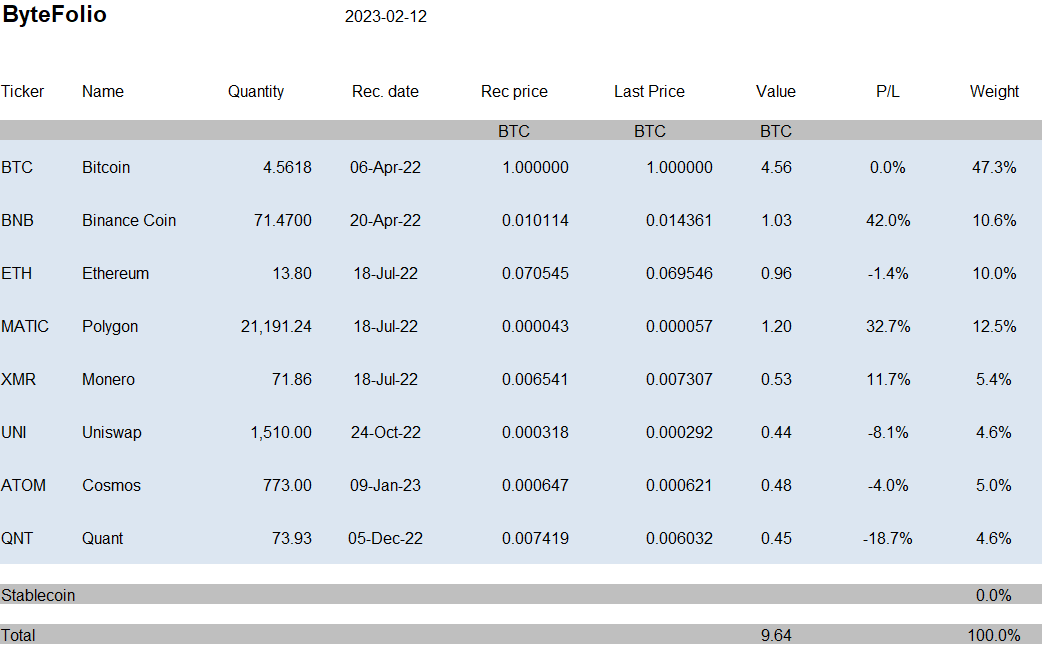Click the Last Price column header
This screenshot has width=1042, height=645.
pos(649,91)
